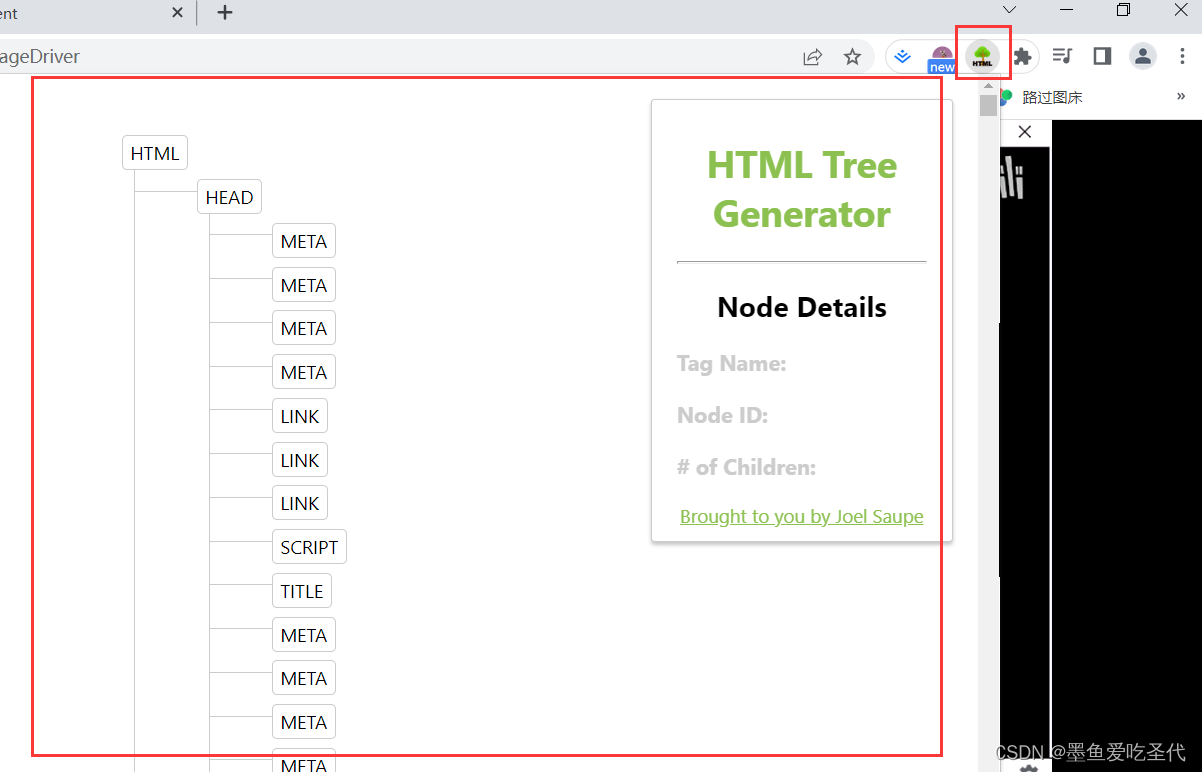Click the HTML Tree Generator heading
Image resolution: width=1202 pixels, height=772 pixels.
802,189
